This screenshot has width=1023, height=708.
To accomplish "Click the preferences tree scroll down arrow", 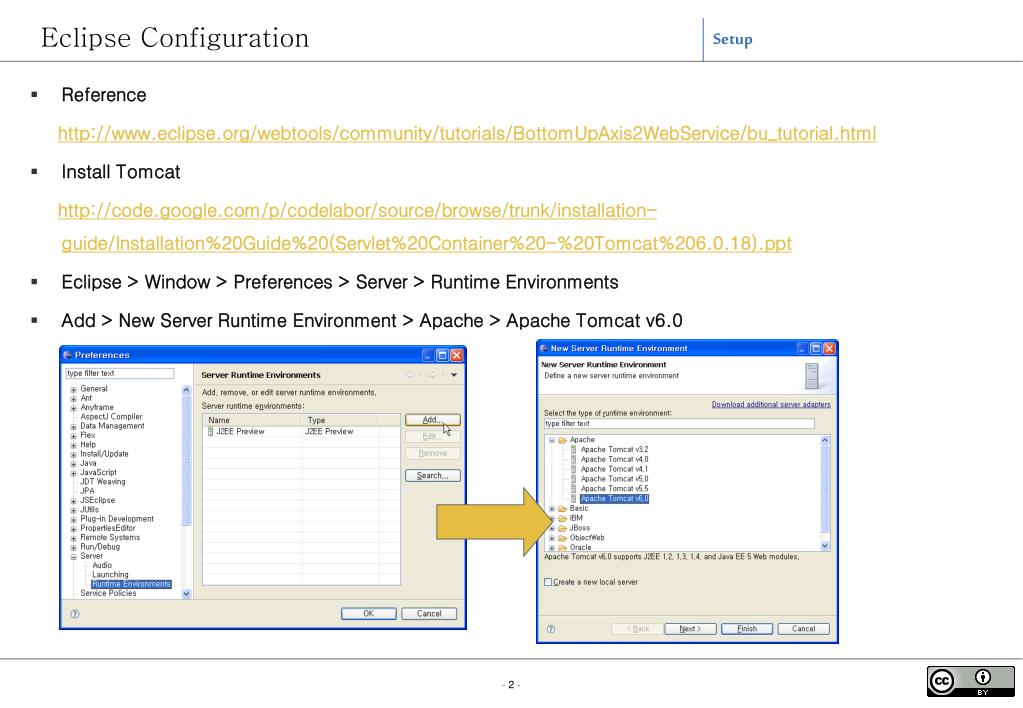I will (187, 594).
